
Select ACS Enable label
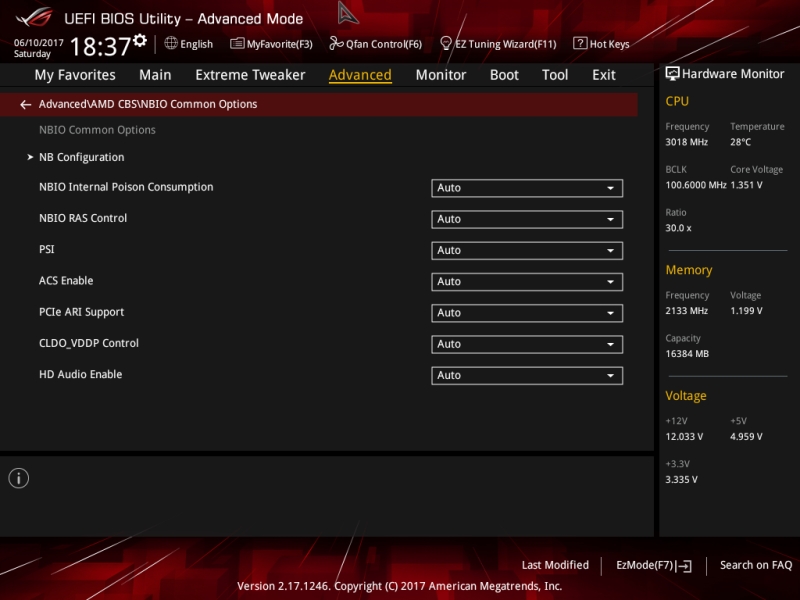(66, 281)
